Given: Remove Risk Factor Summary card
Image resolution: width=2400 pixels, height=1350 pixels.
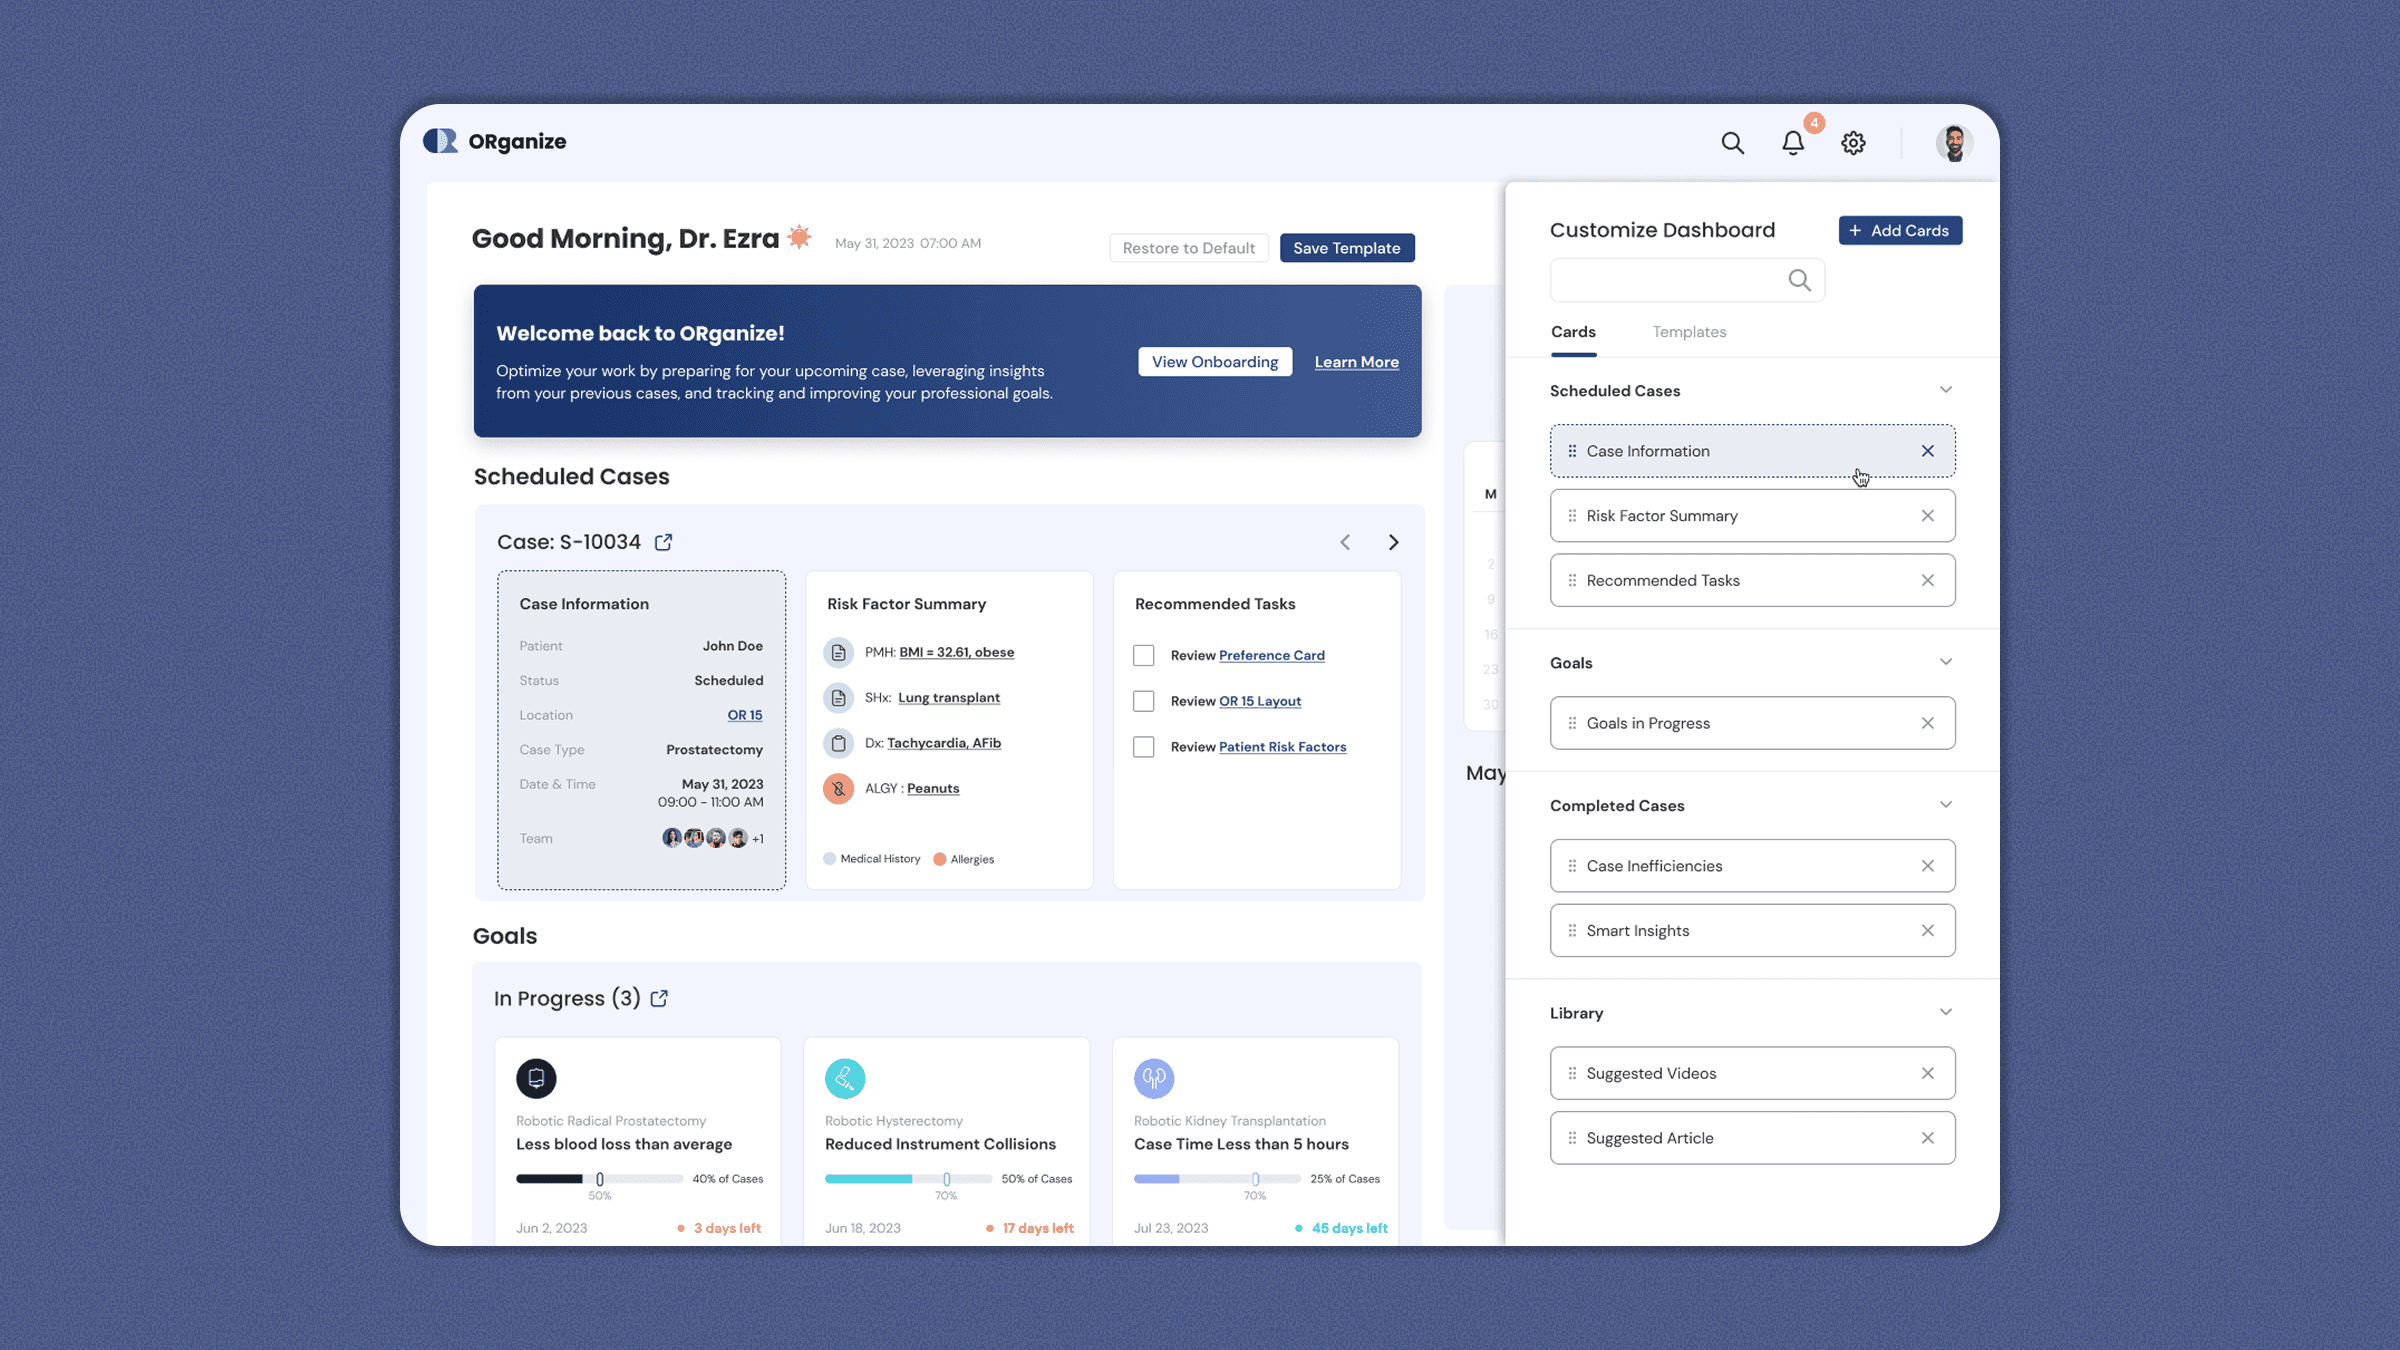Looking at the screenshot, I should pos(1927,516).
